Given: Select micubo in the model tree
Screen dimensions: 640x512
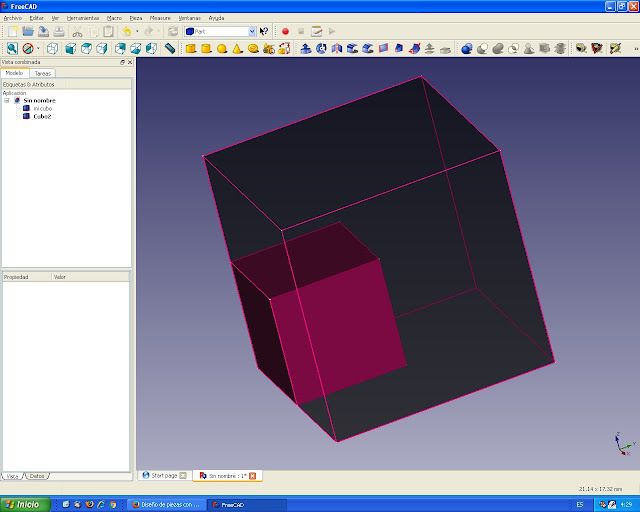Looking at the screenshot, I should point(42,109).
